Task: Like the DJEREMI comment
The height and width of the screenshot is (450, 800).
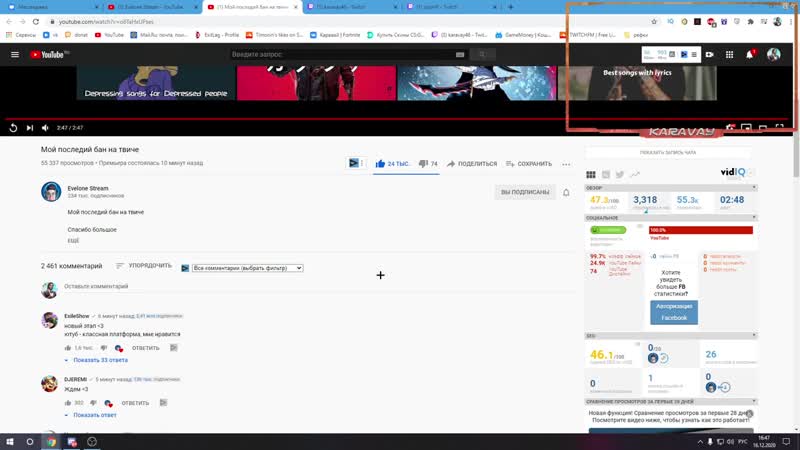Action: click(68, 403)
